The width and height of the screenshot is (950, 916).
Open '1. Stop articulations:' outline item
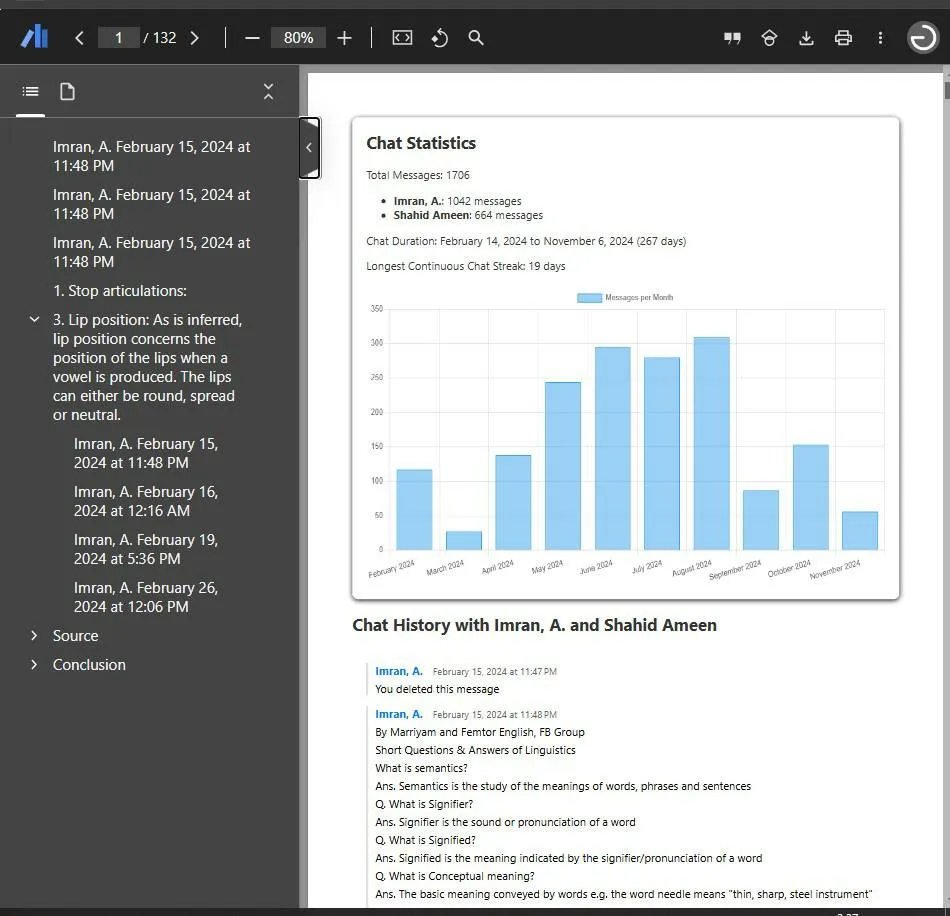(120, 291)
